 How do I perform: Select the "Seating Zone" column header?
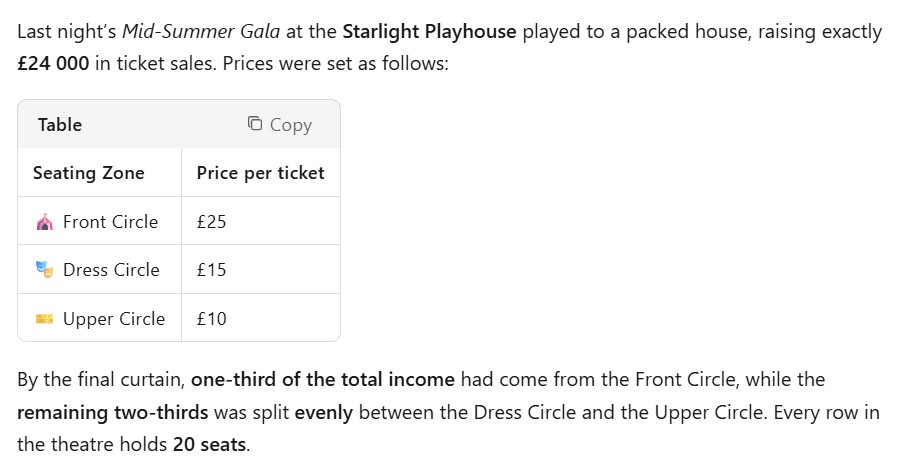tap(88, 173)
